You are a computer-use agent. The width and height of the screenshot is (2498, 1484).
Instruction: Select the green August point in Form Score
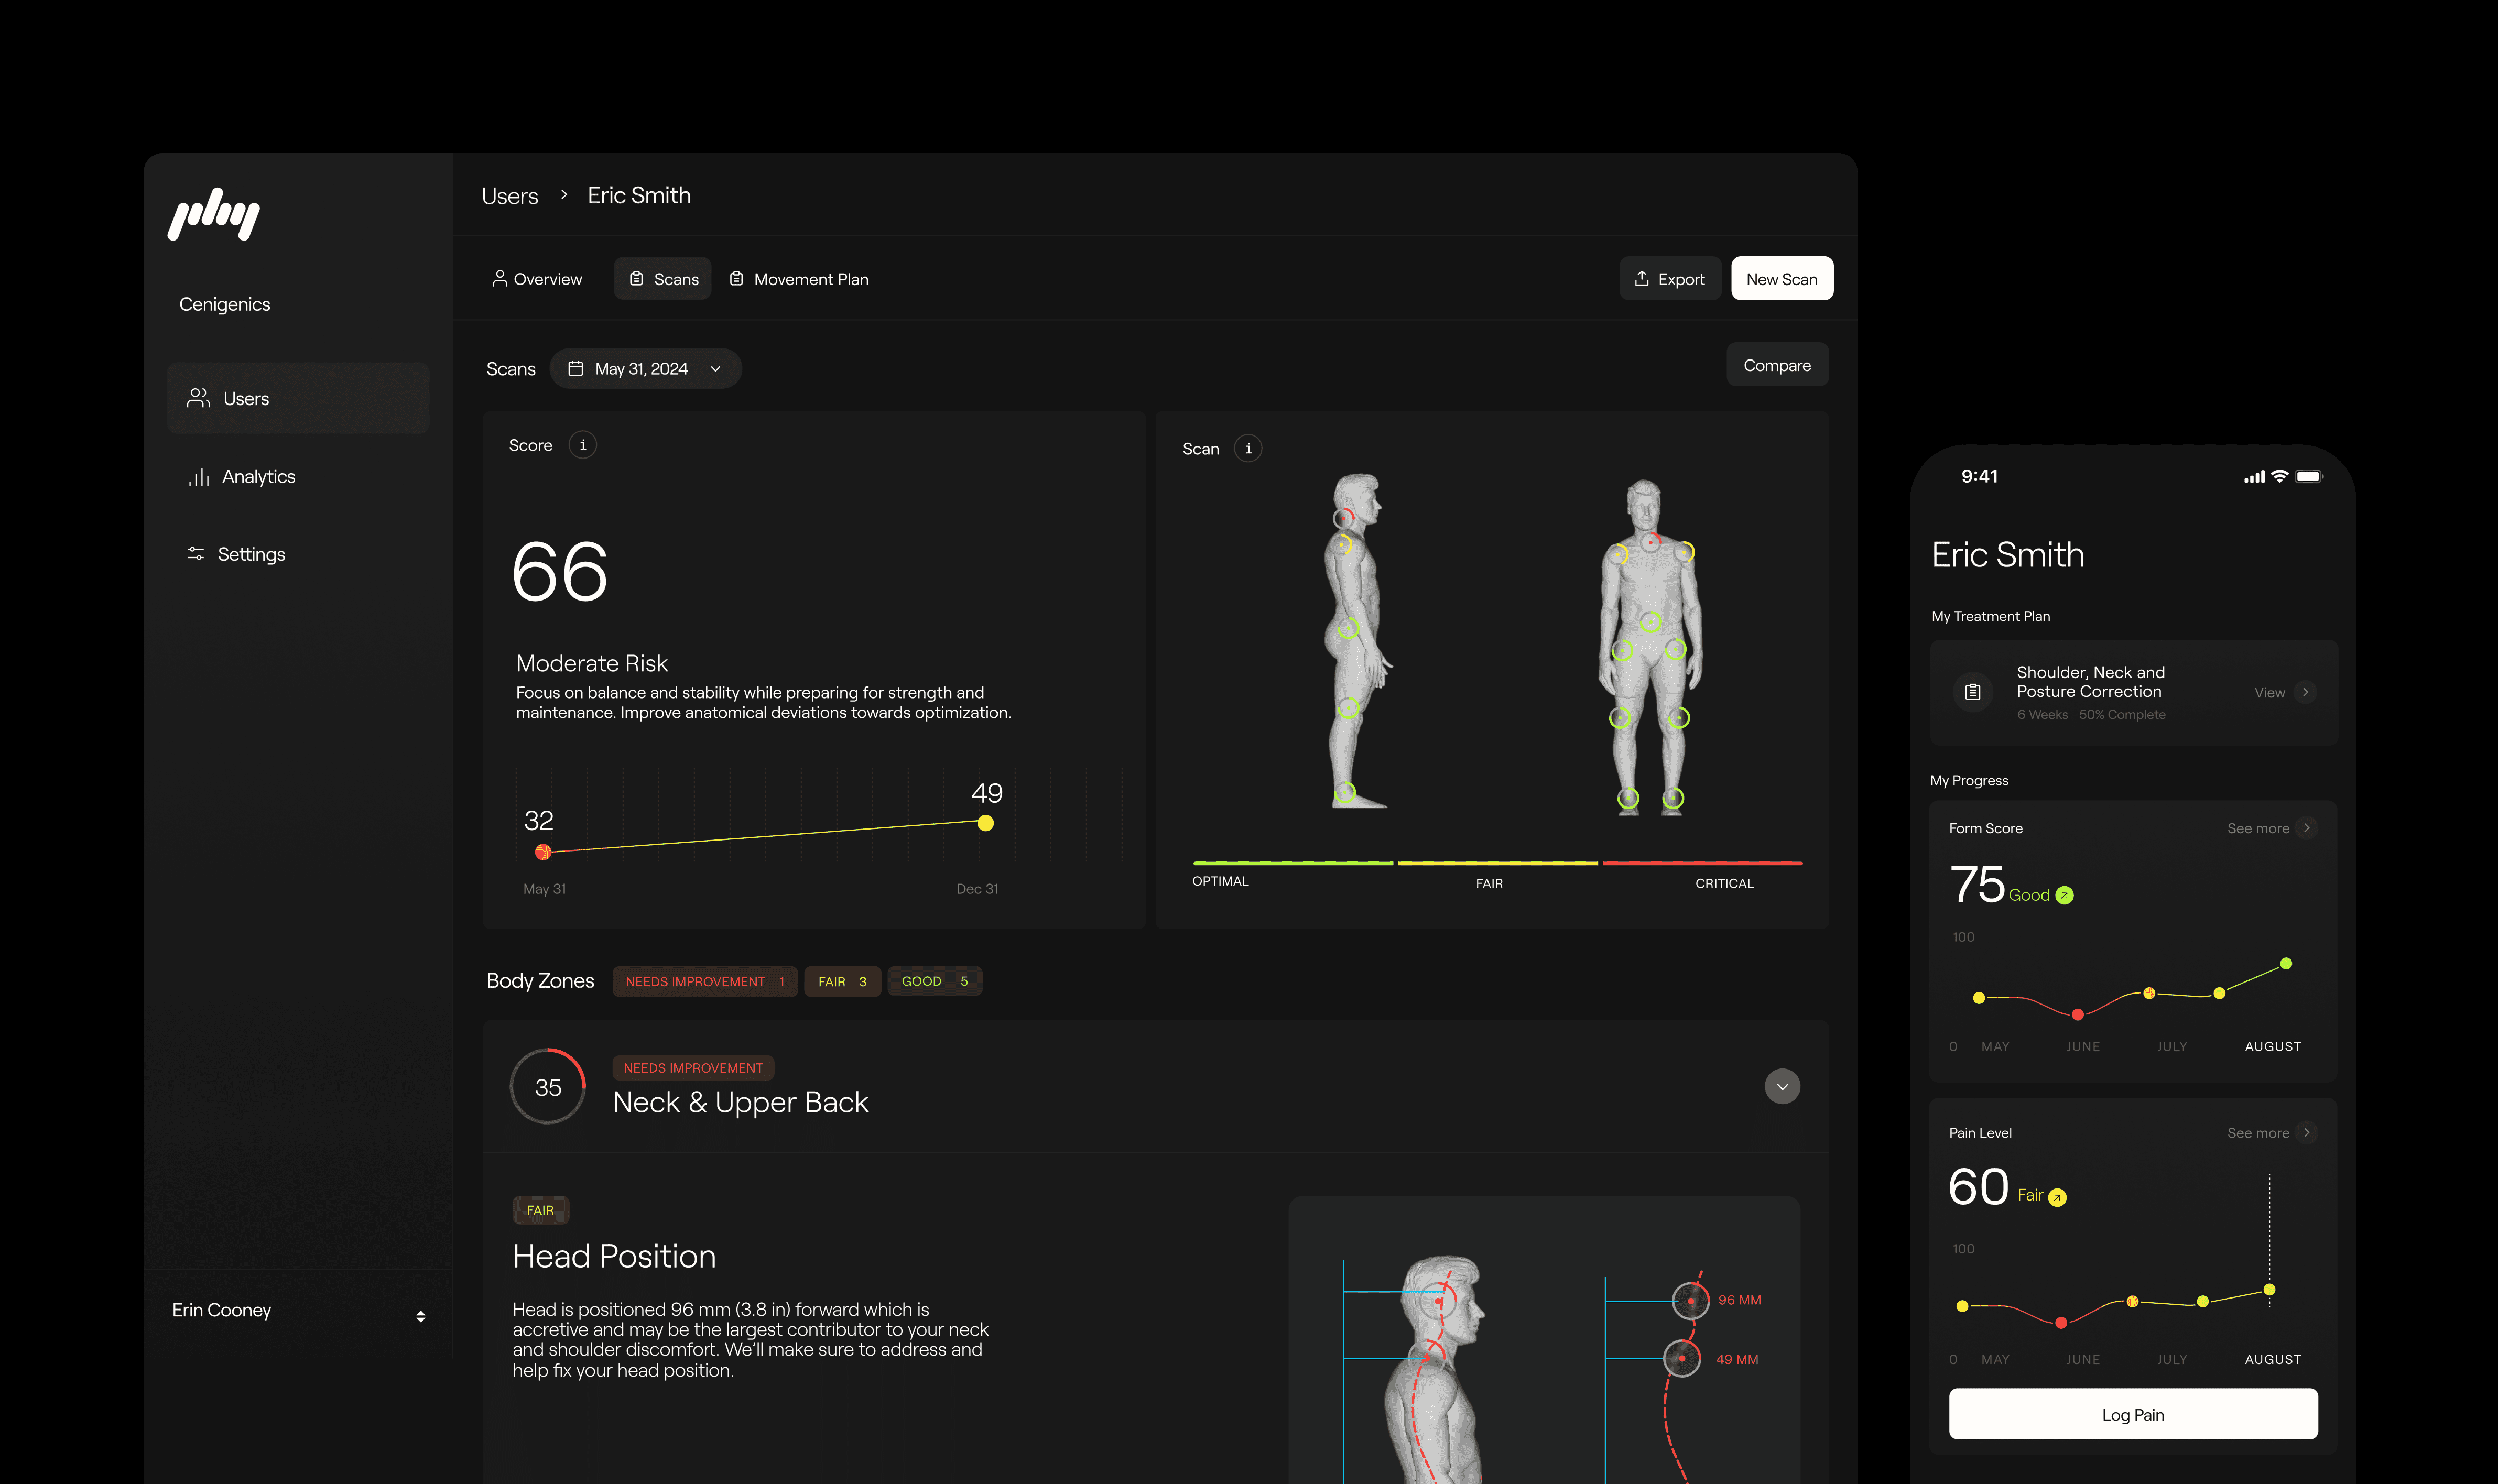click(x=2286, y=964)
